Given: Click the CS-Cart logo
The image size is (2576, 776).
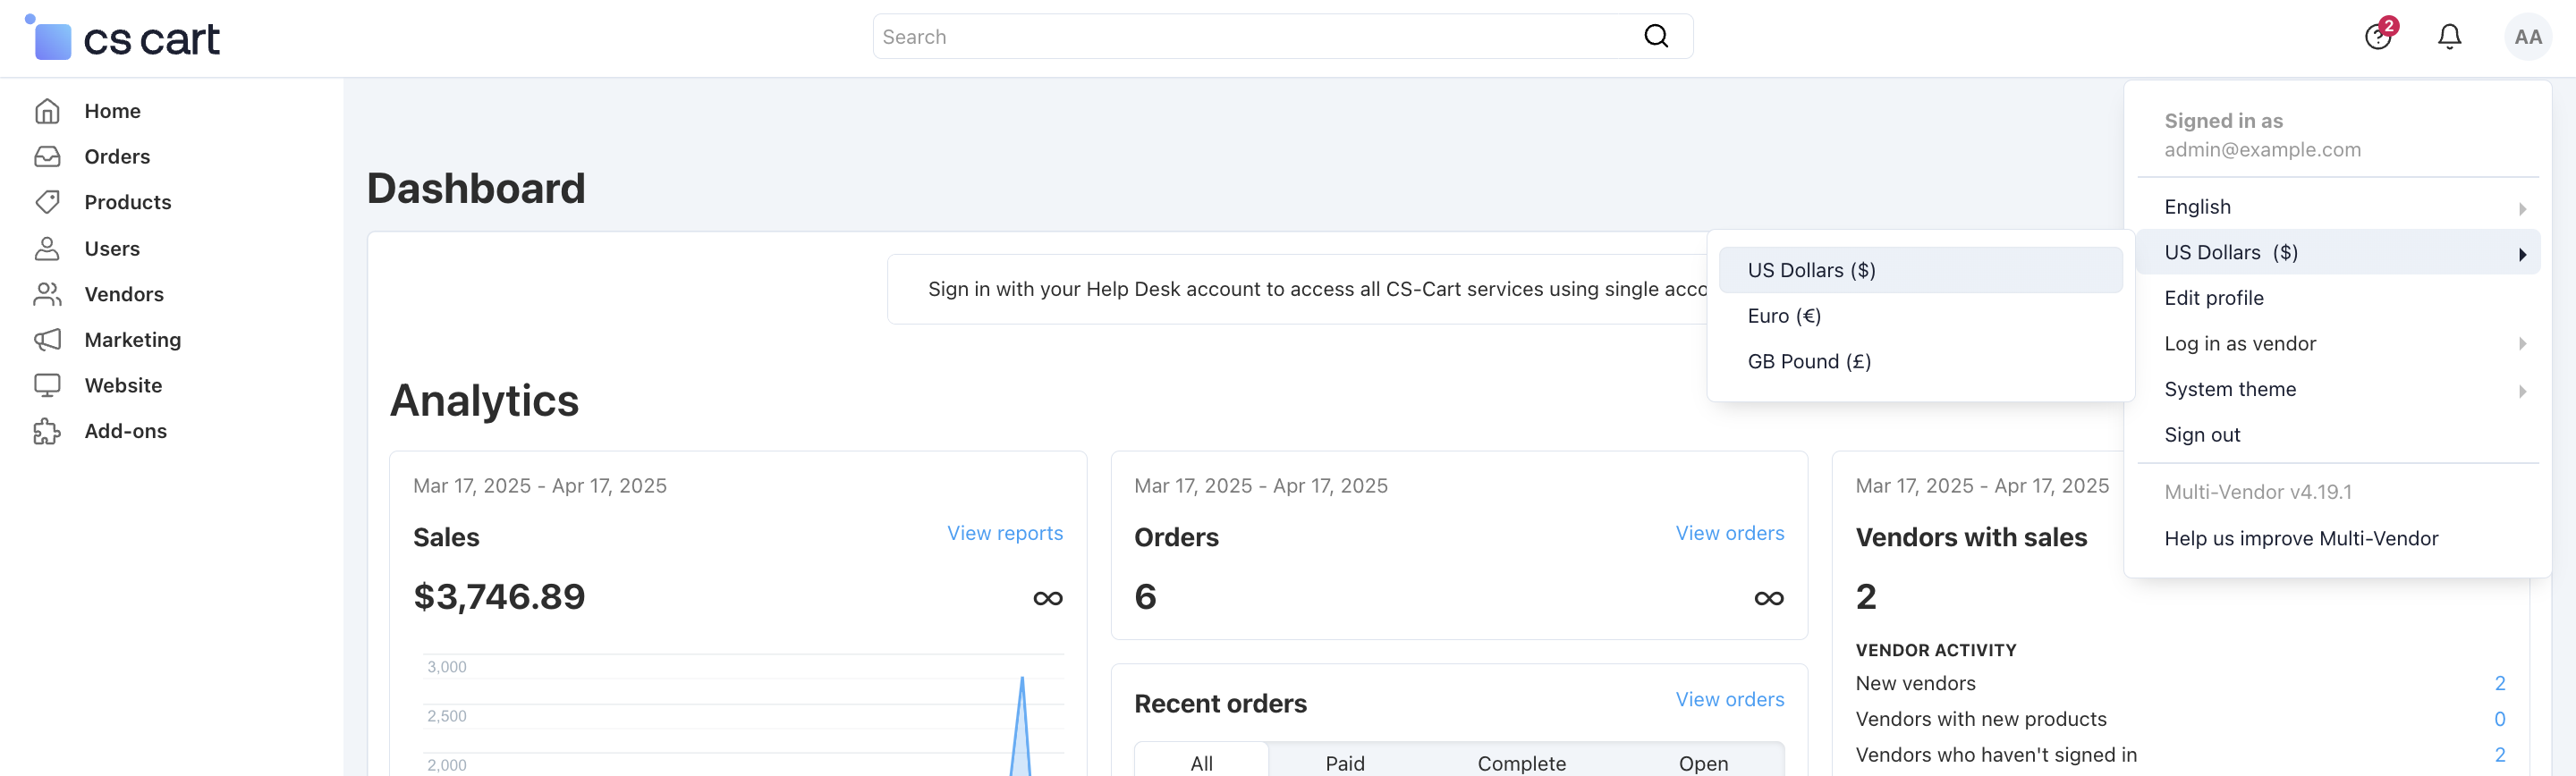Looking at the screenshot, I should (x=122, y=38).
